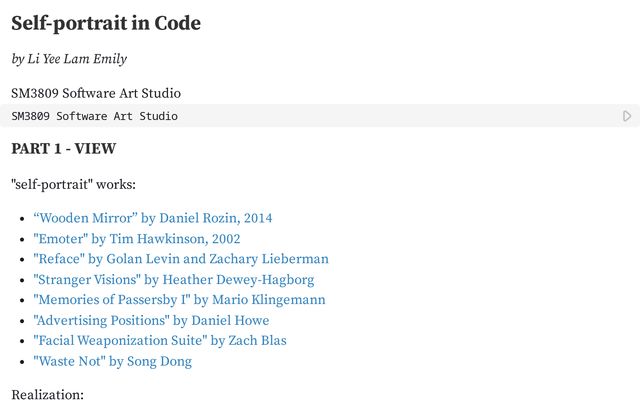Run the SM3809 Software Art Studio cell
Screen dimensions: 640x400
tap(627, 116)
